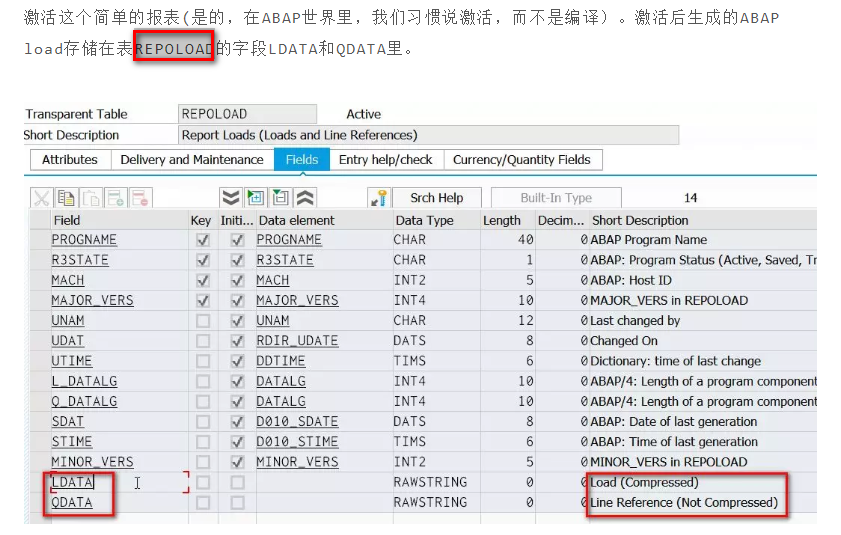
Task: Click the Delete Row toolbar icon
Action: [141, 198]
